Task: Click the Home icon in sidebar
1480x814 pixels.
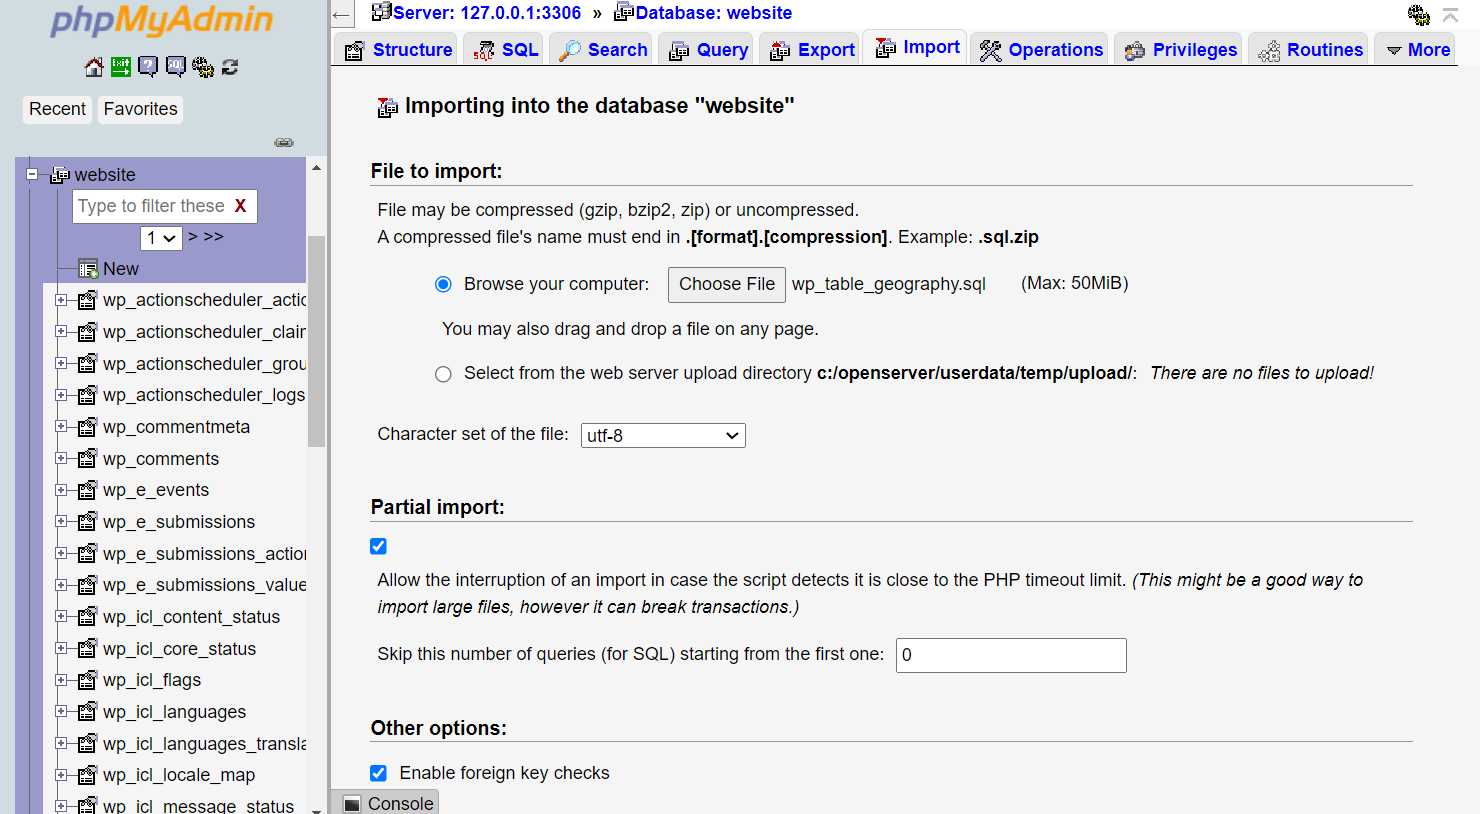Action: pos(94,67)
